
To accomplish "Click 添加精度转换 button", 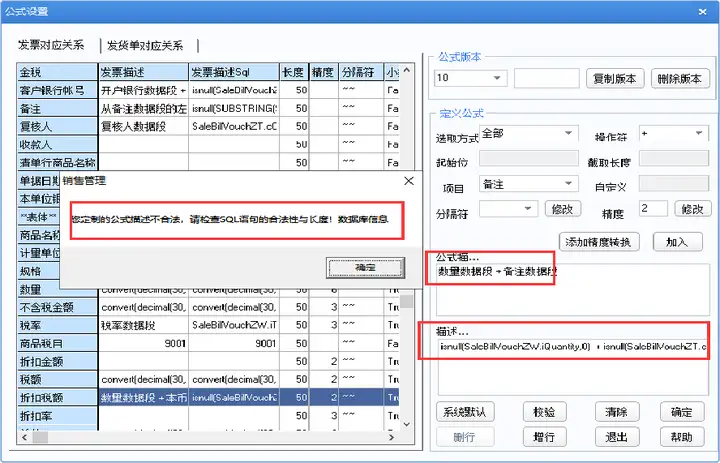I will coord(598,242).
